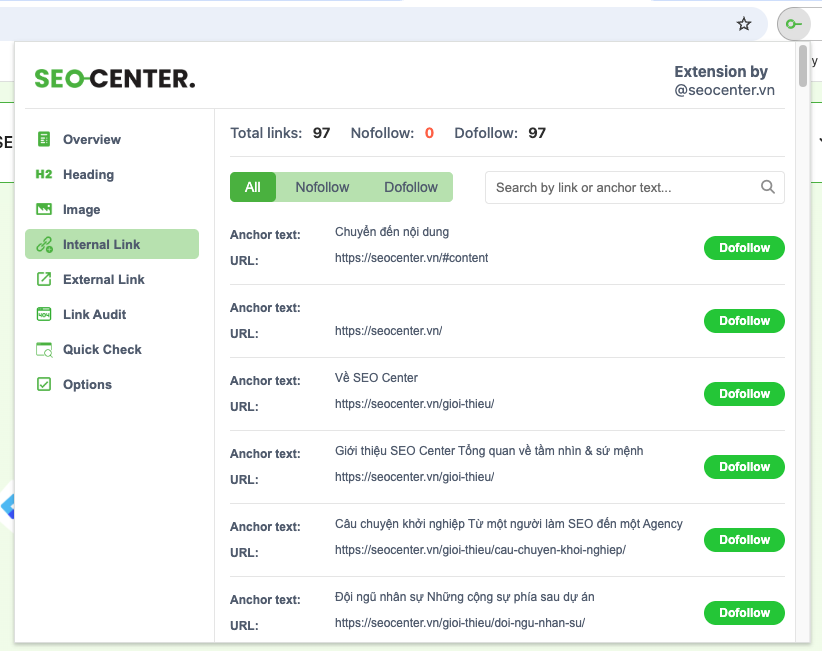Go to the Heading section
The height and width of the screenshot is (651, 822).
(x=88, y=174)
